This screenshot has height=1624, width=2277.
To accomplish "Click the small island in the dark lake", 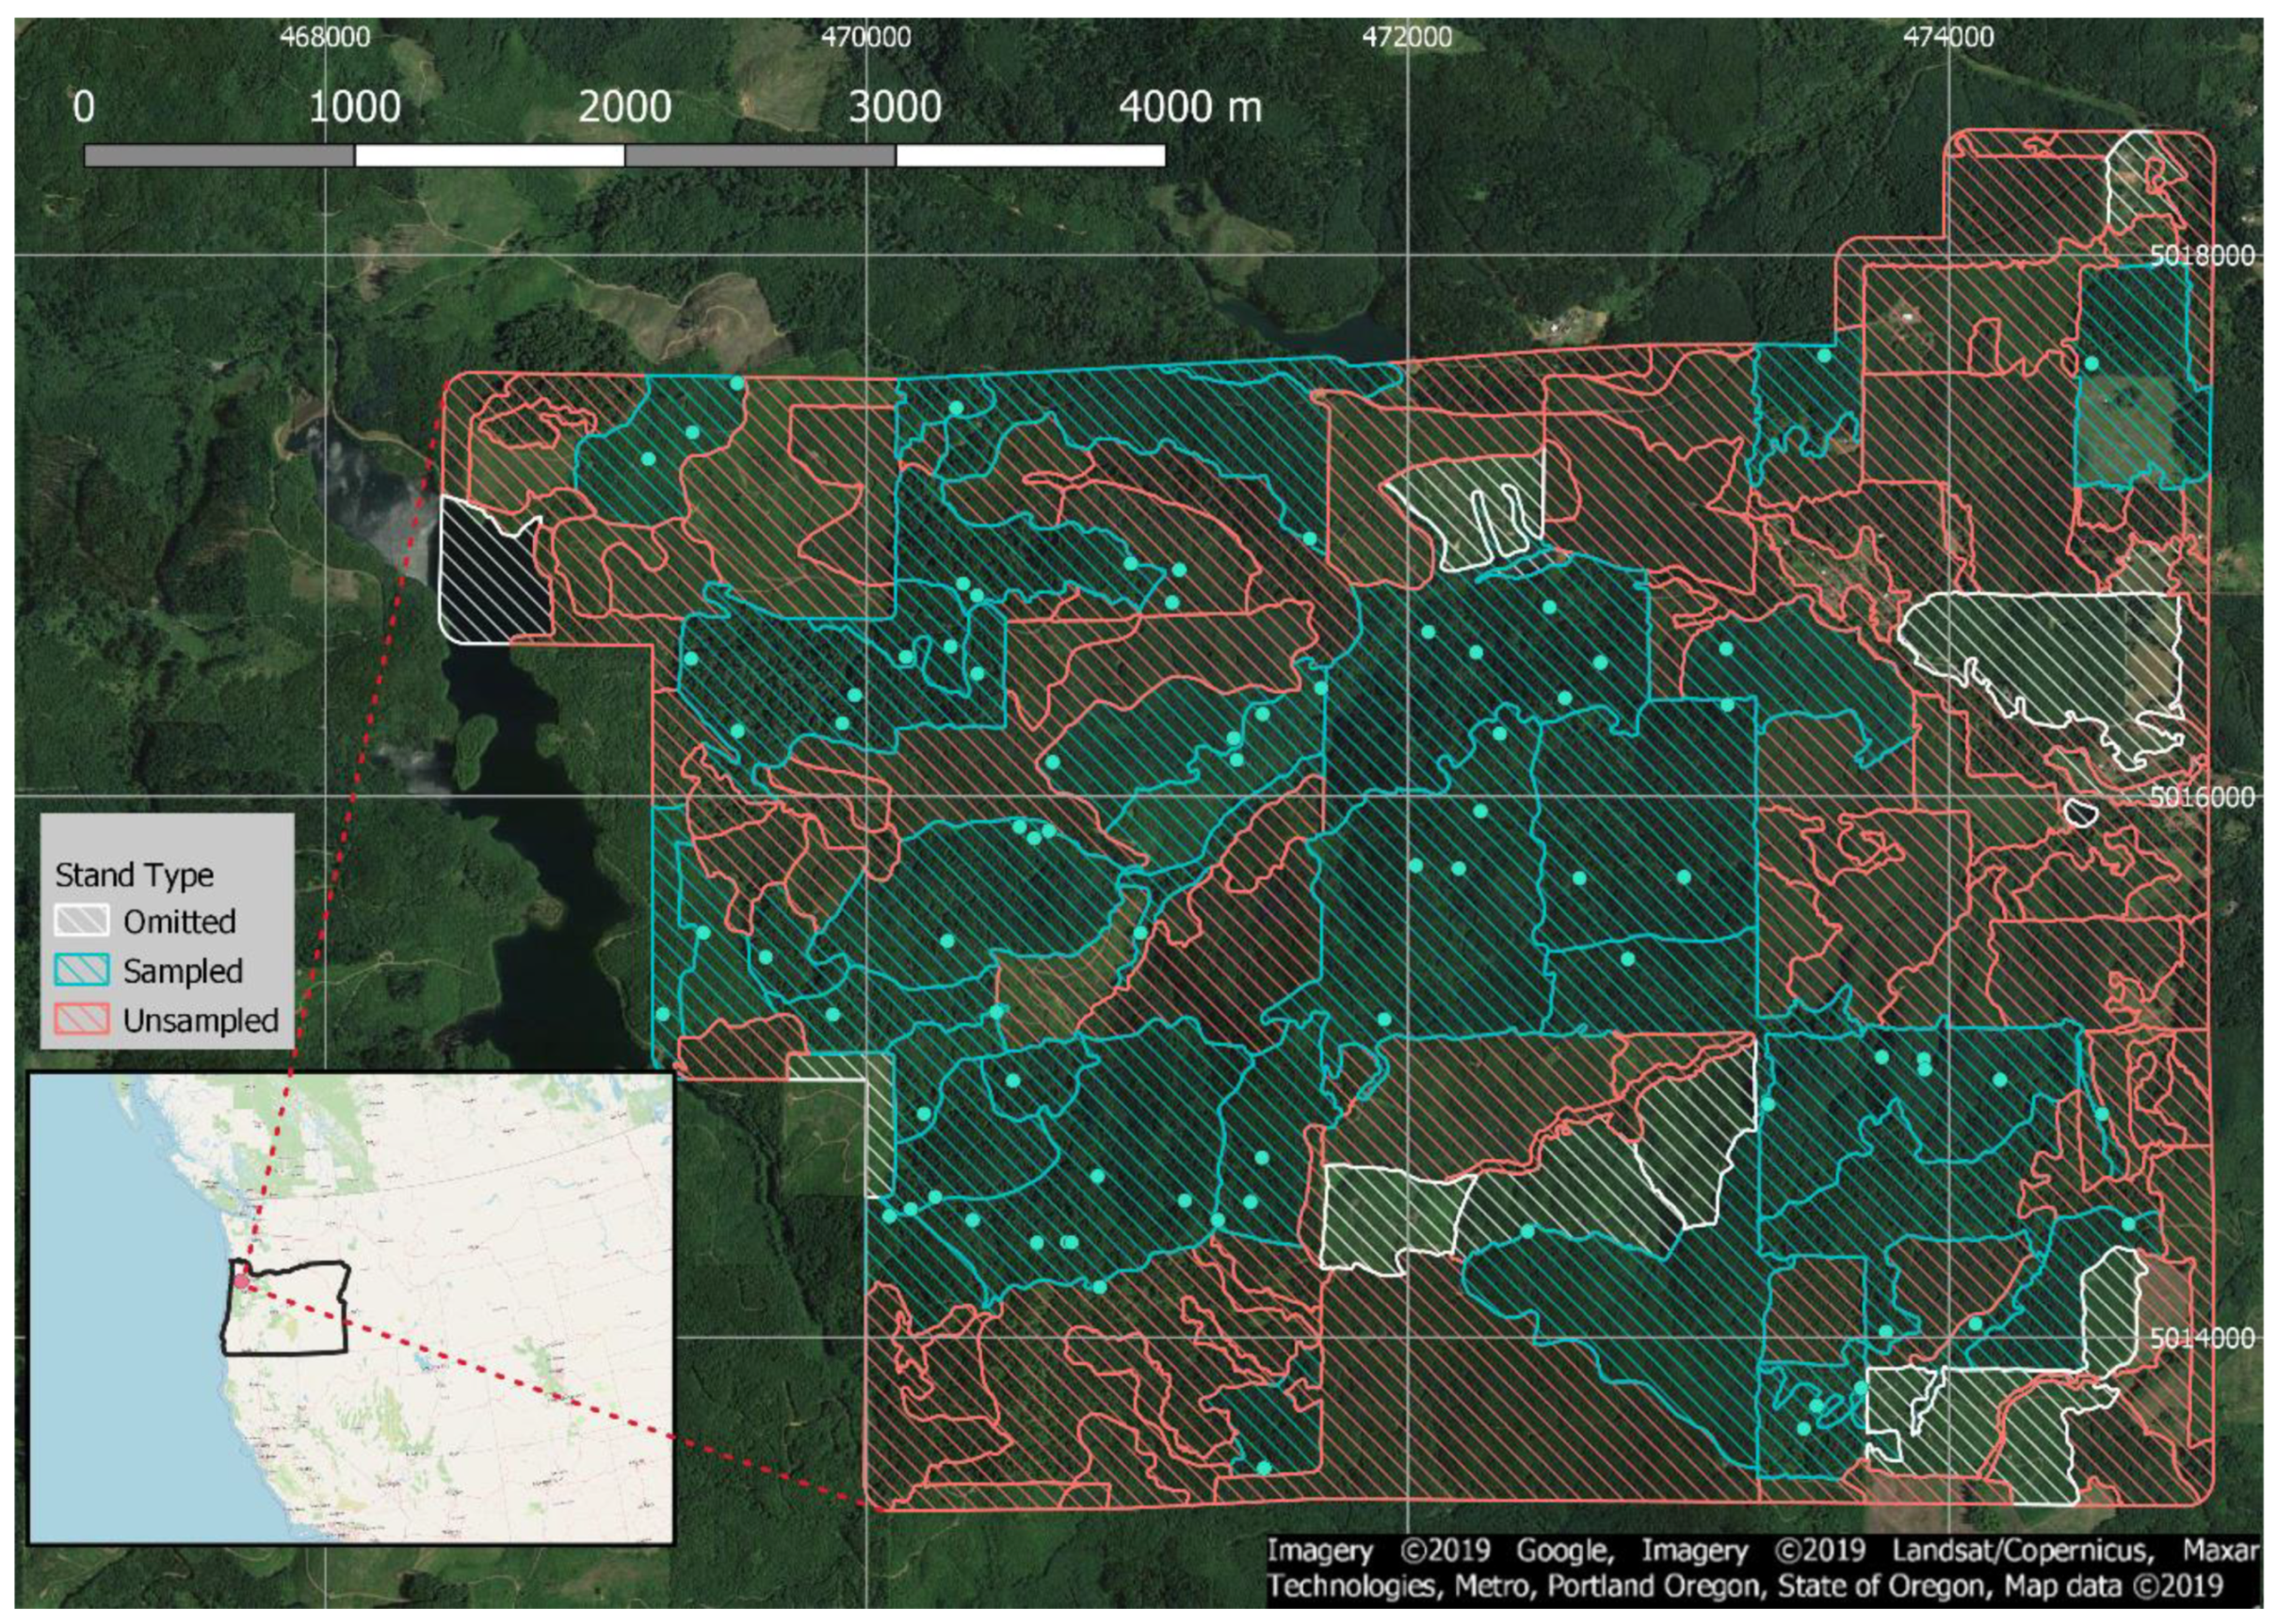I will pos(473,750).
